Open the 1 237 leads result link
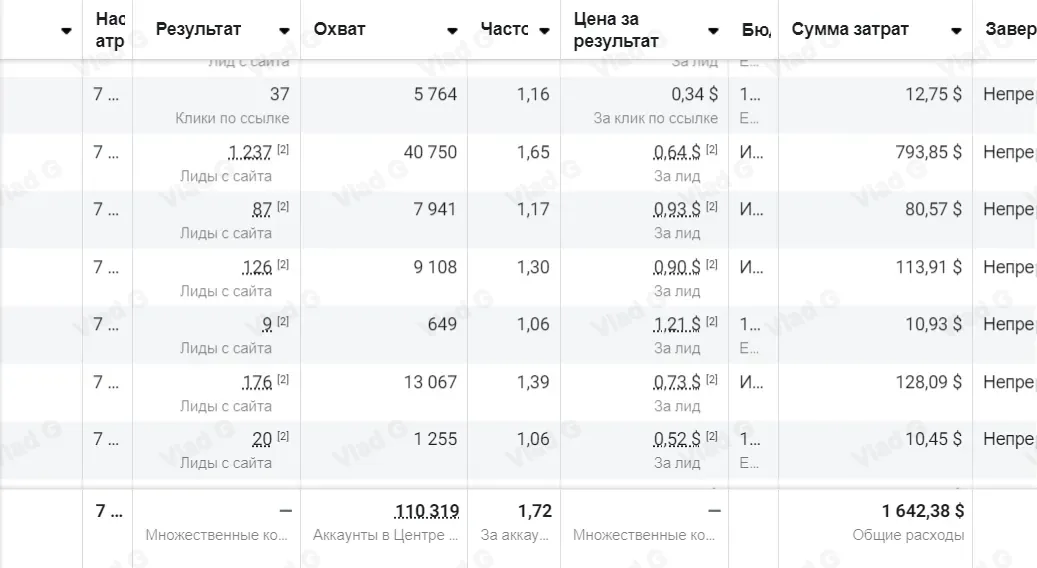Viewport: 1037px width, 568px height. [x=249, y=152]
